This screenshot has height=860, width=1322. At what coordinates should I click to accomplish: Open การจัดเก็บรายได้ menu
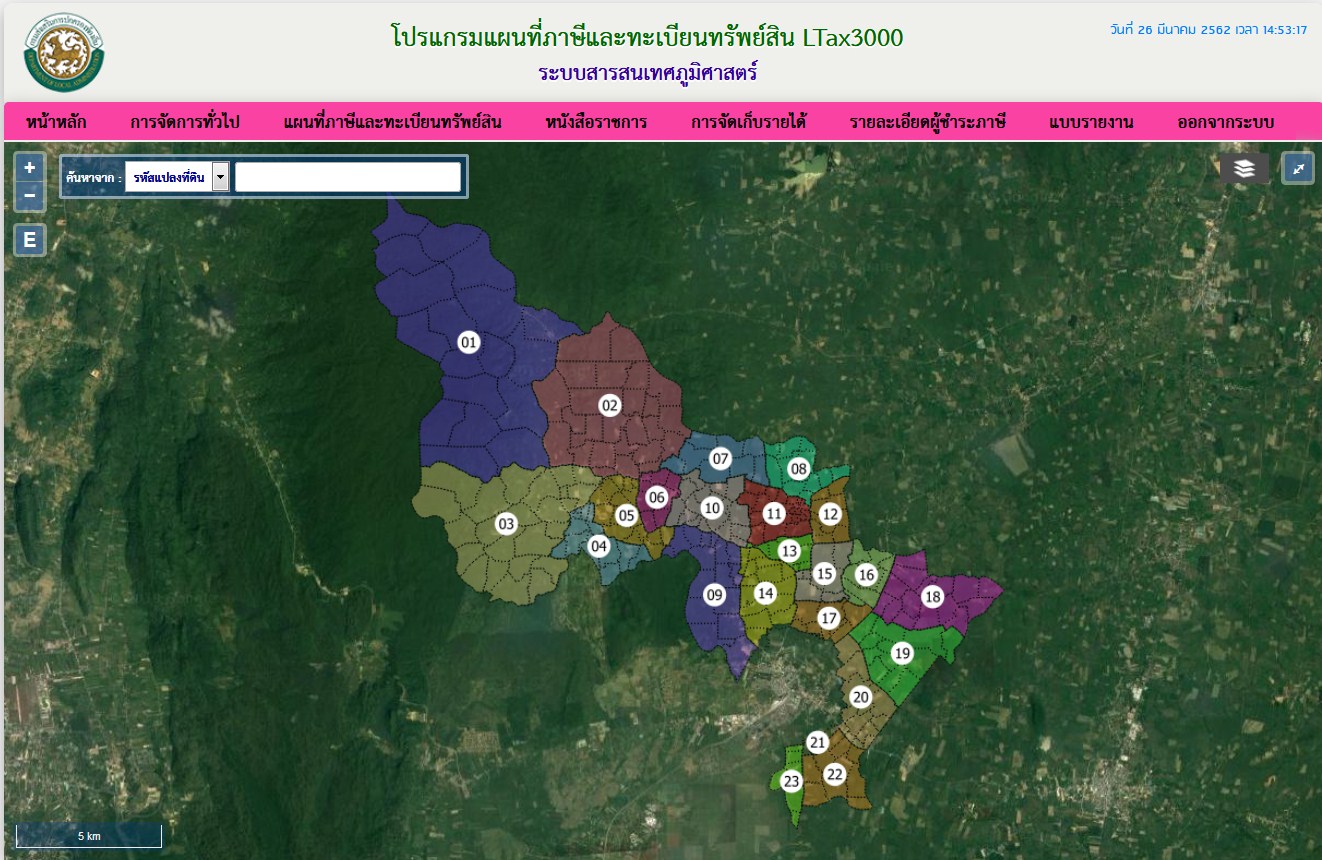pyautogui.click(x=749, y=122)
